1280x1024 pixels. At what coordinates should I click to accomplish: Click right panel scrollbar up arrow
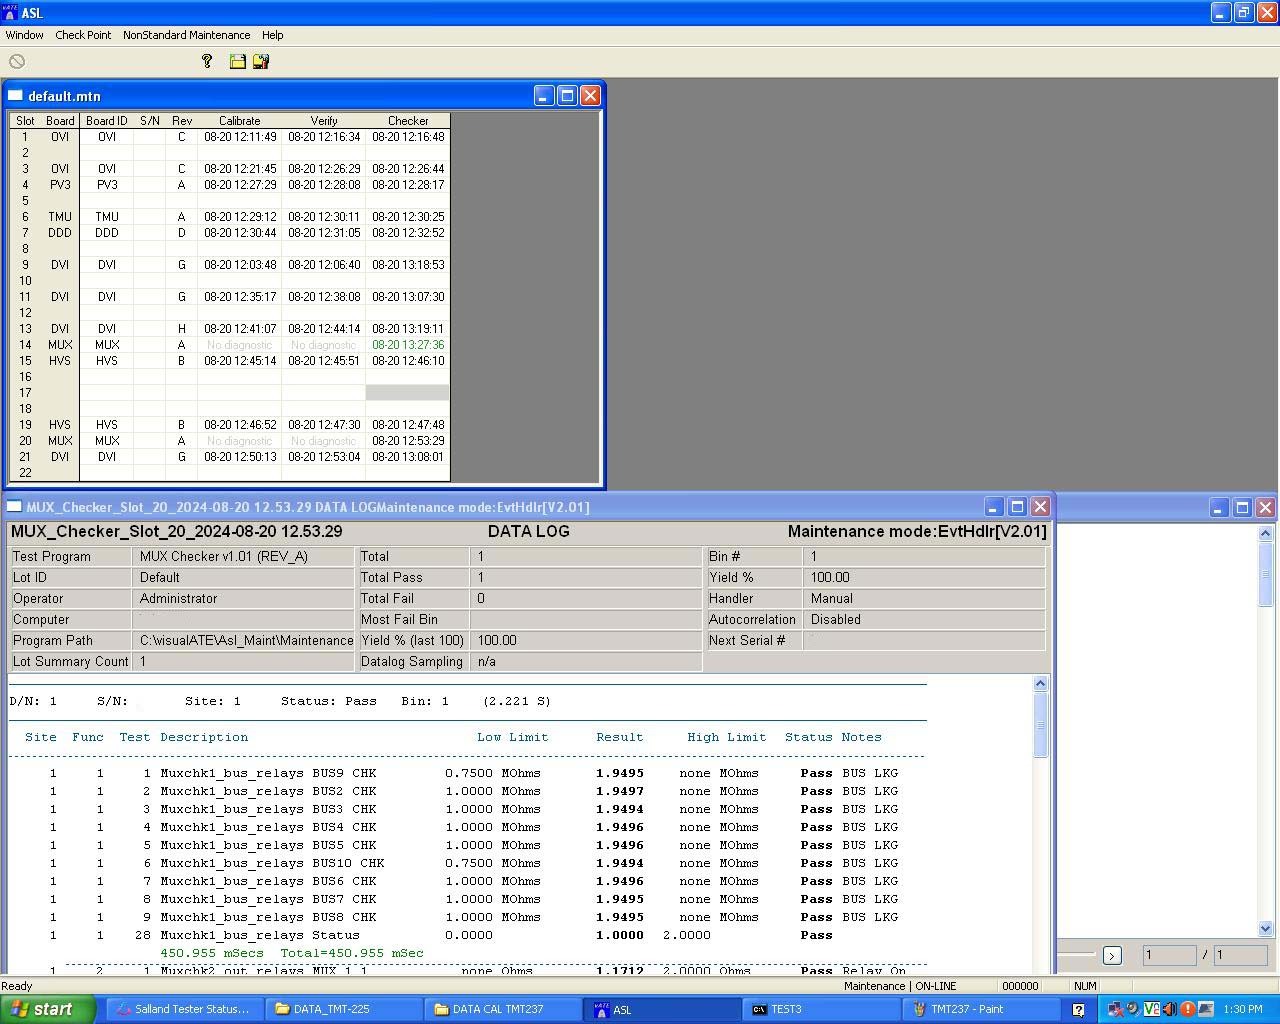pyautogui.click(x=1265, y=534)
